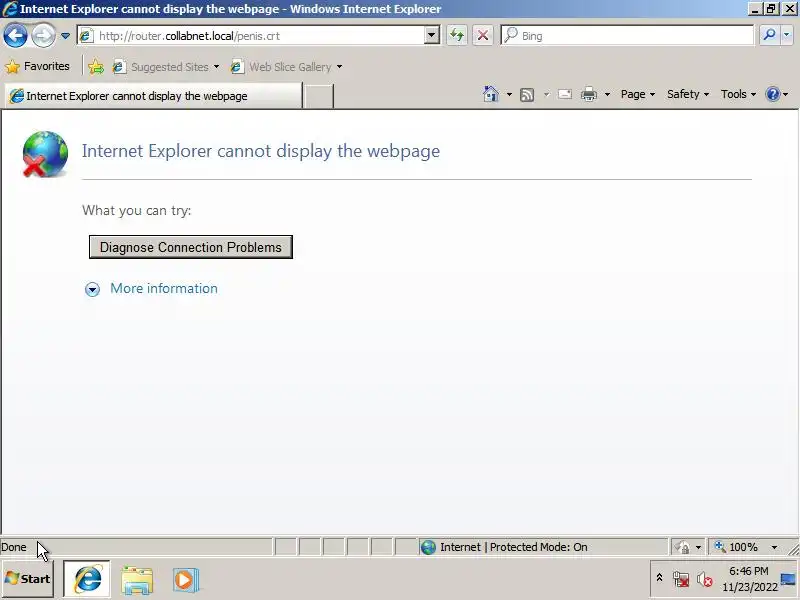Click the page icon in address bar
Image resolution: width=800 pixels, height=600 pixels.
(x=86, y=36)
